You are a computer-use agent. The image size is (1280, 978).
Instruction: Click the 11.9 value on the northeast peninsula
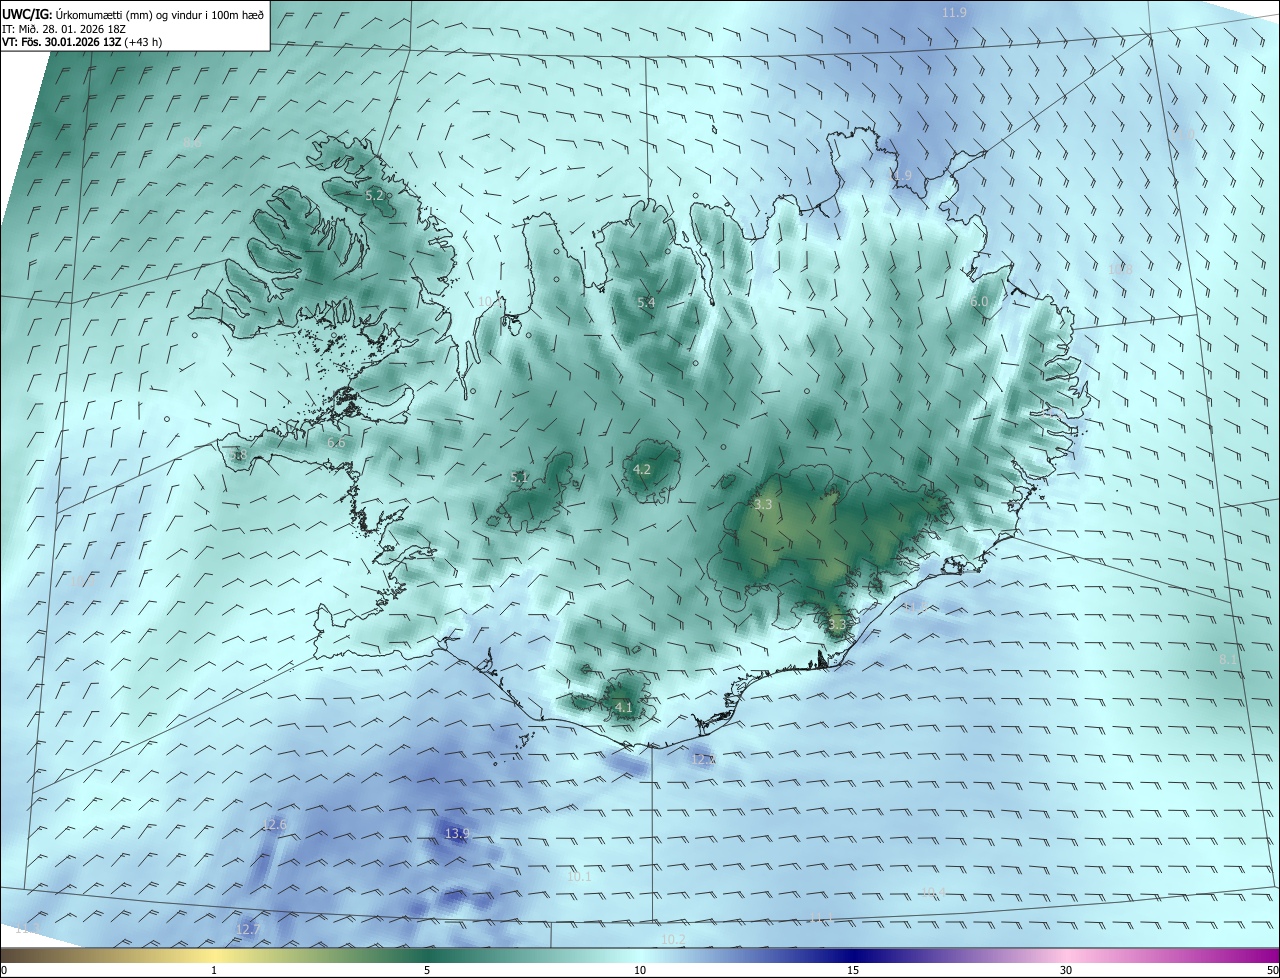(900, 175)
